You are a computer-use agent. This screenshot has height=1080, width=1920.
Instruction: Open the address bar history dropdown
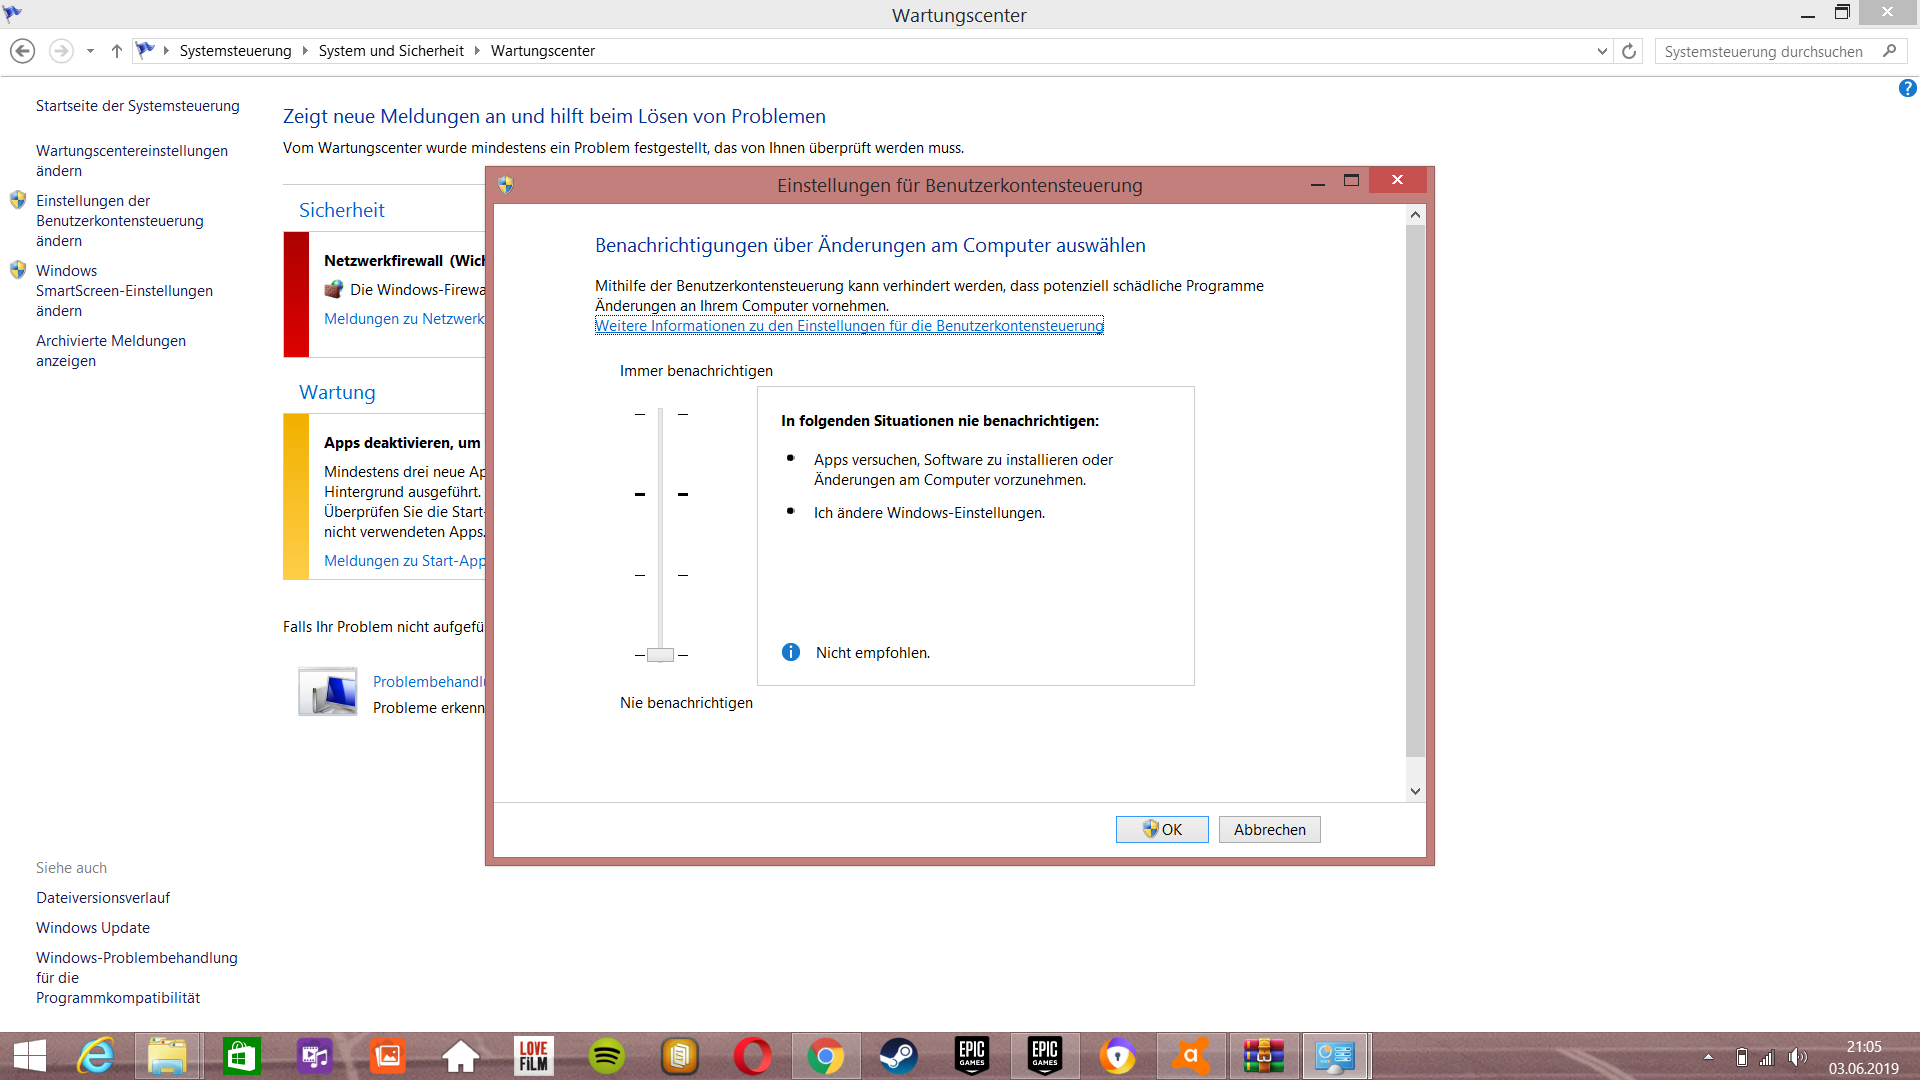(1602, 51)
